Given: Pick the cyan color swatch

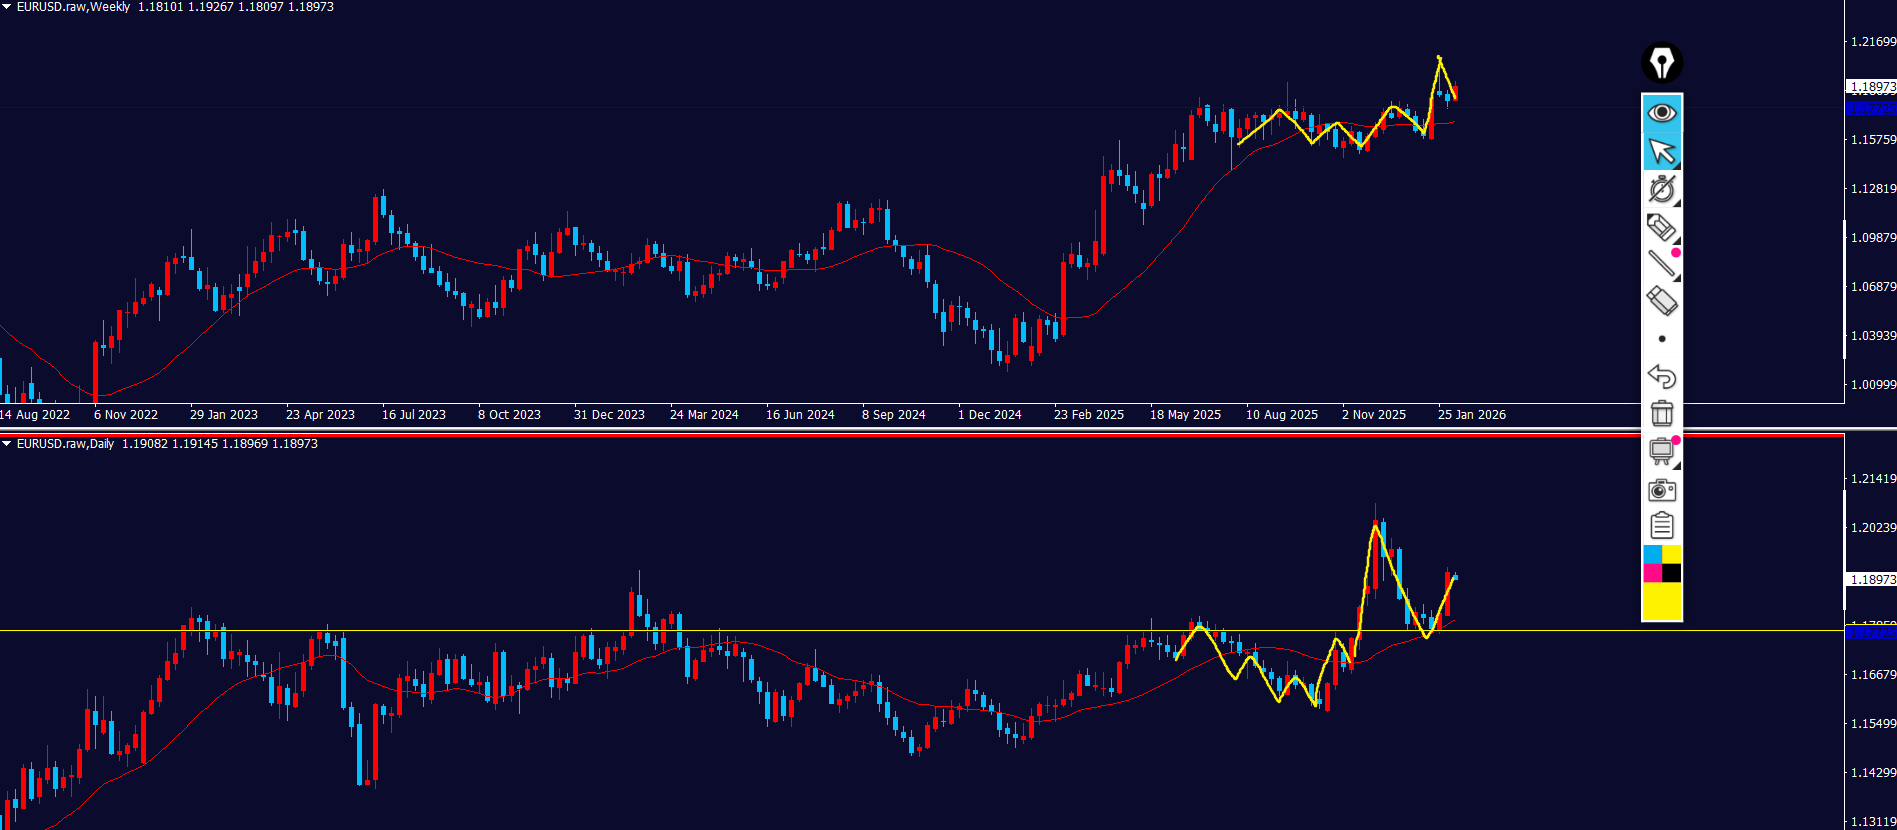Looking at the screenshot, I should [x=1652, y=554].
